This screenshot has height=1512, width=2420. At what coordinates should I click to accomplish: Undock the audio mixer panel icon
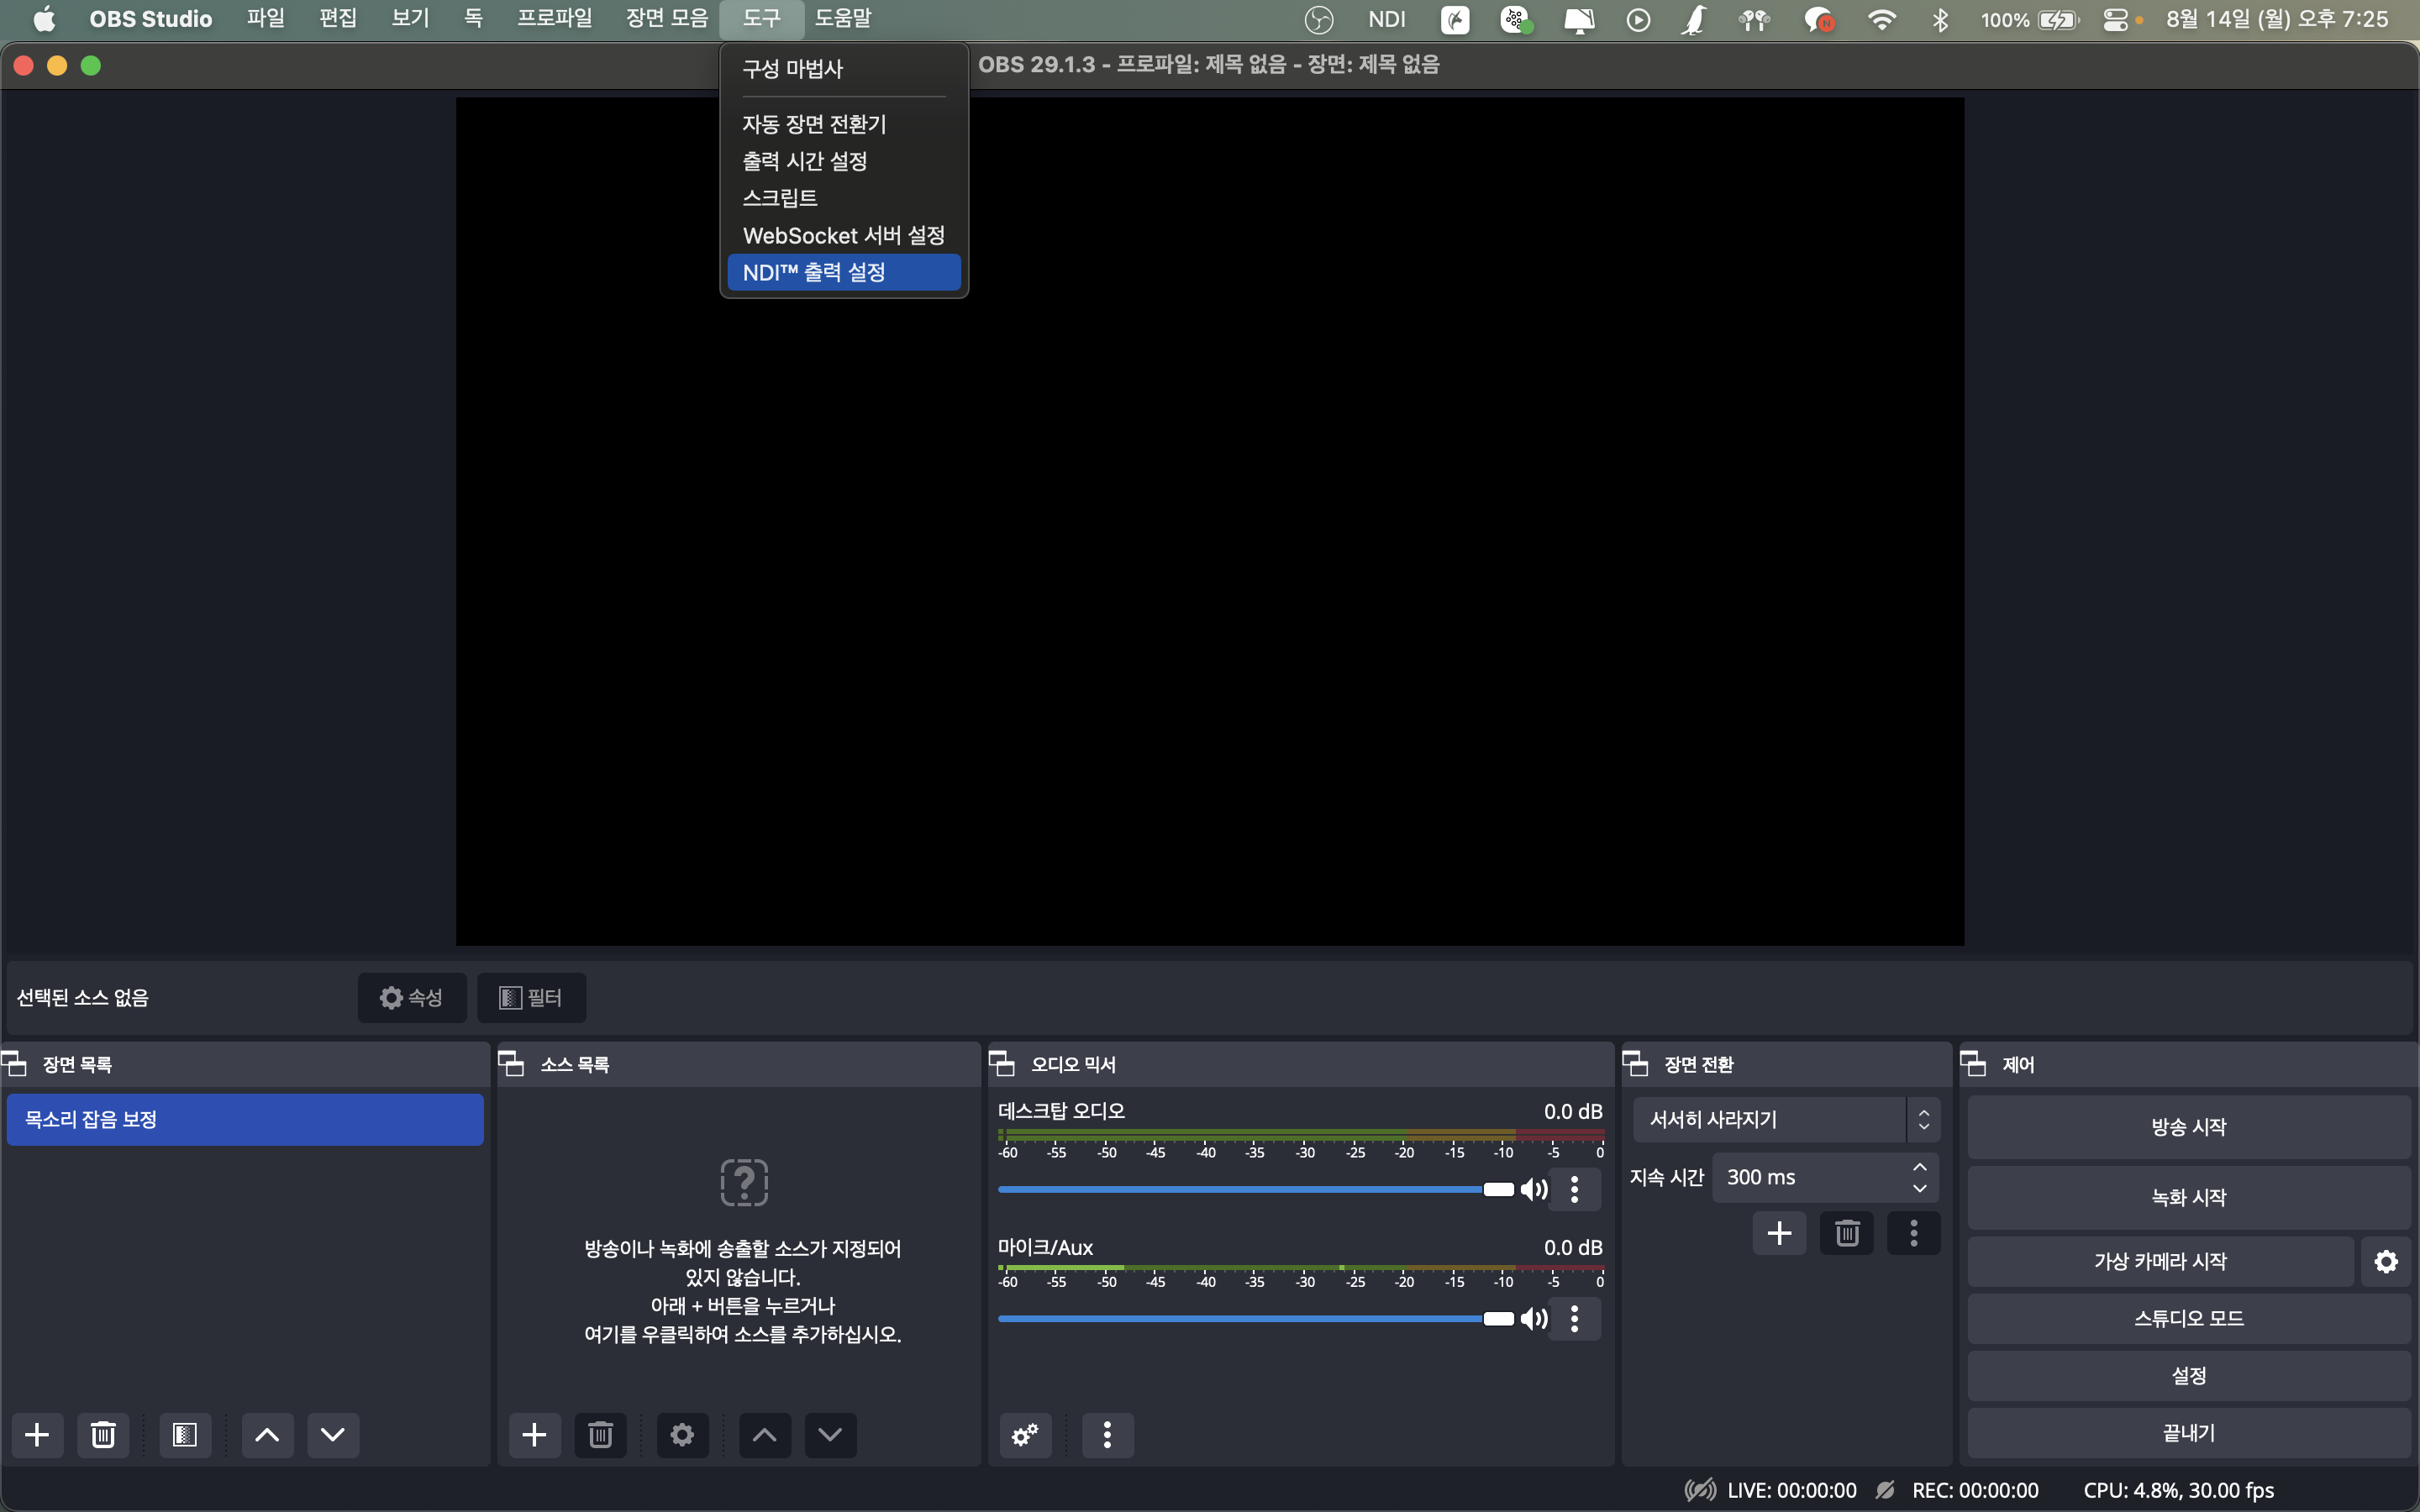coord(1002,1064)
